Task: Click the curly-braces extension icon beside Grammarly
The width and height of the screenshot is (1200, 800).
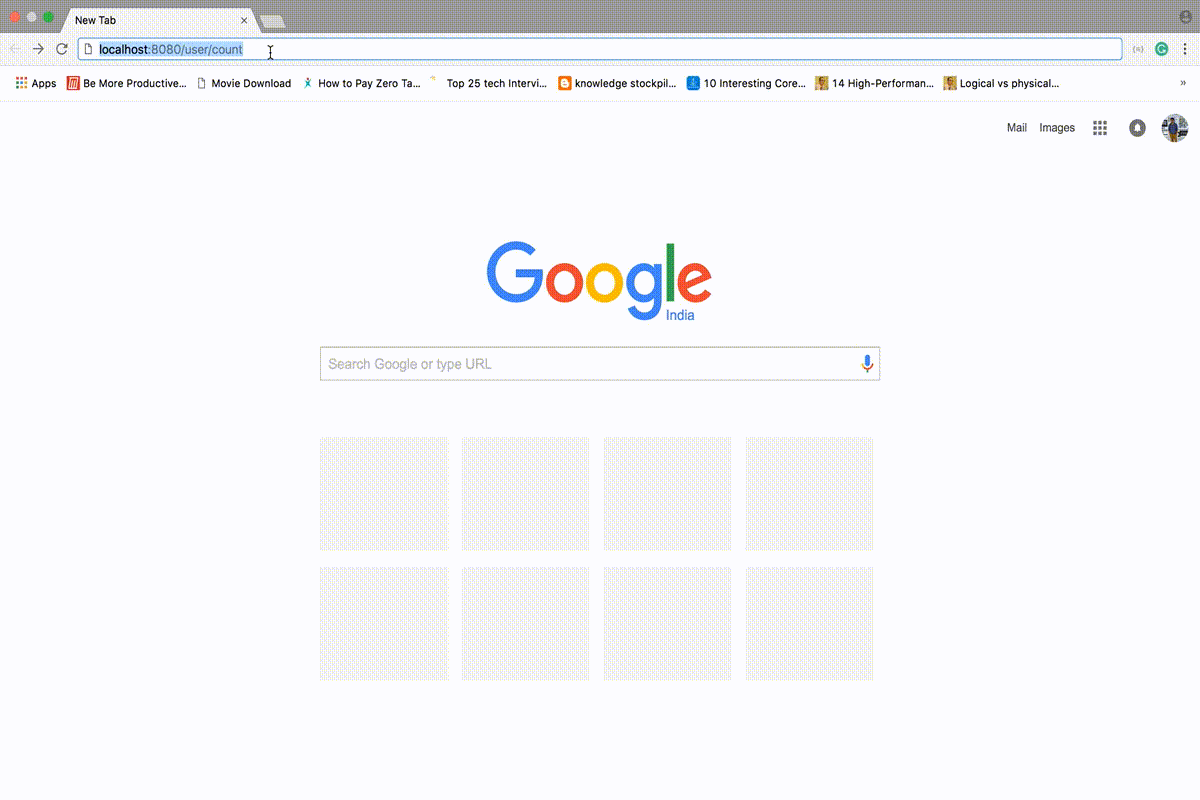Action: (1138, 49)
